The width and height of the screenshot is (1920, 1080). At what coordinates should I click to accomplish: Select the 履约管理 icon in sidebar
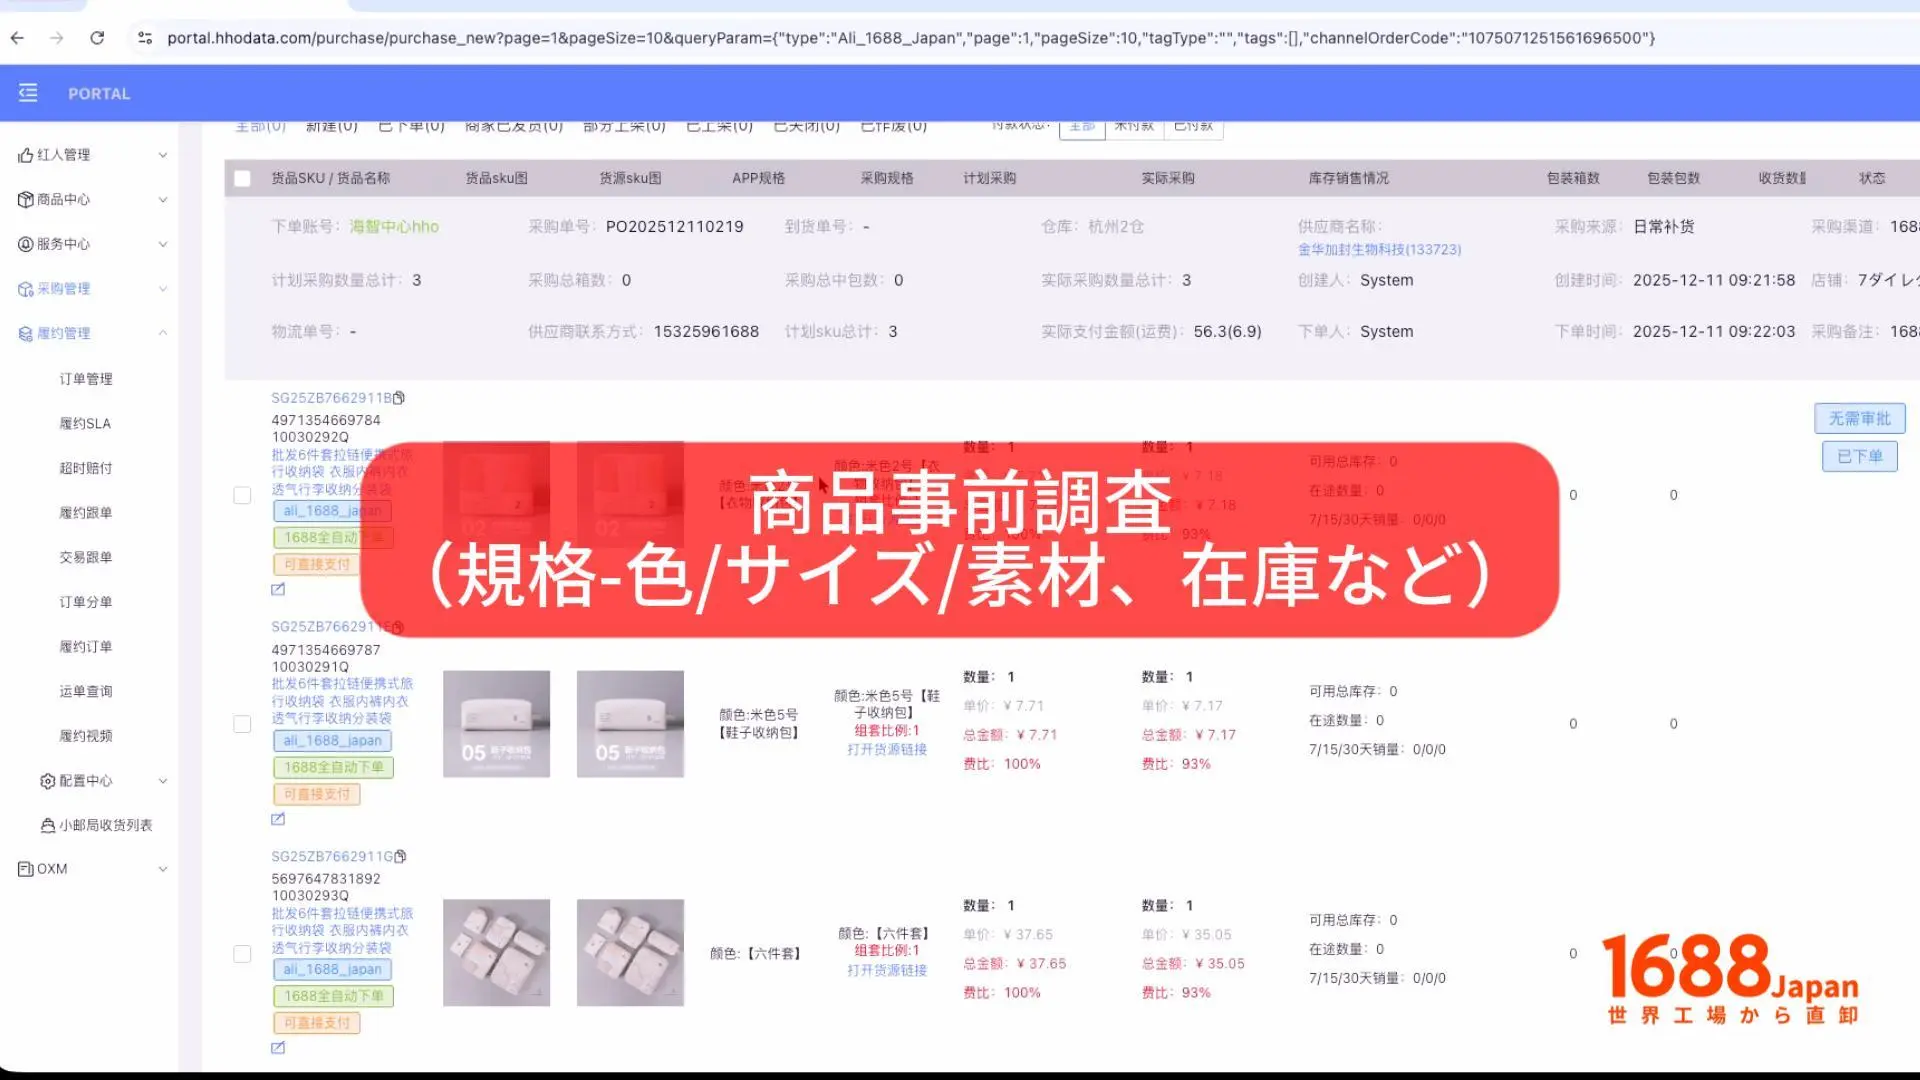click(x=25, y=333)
